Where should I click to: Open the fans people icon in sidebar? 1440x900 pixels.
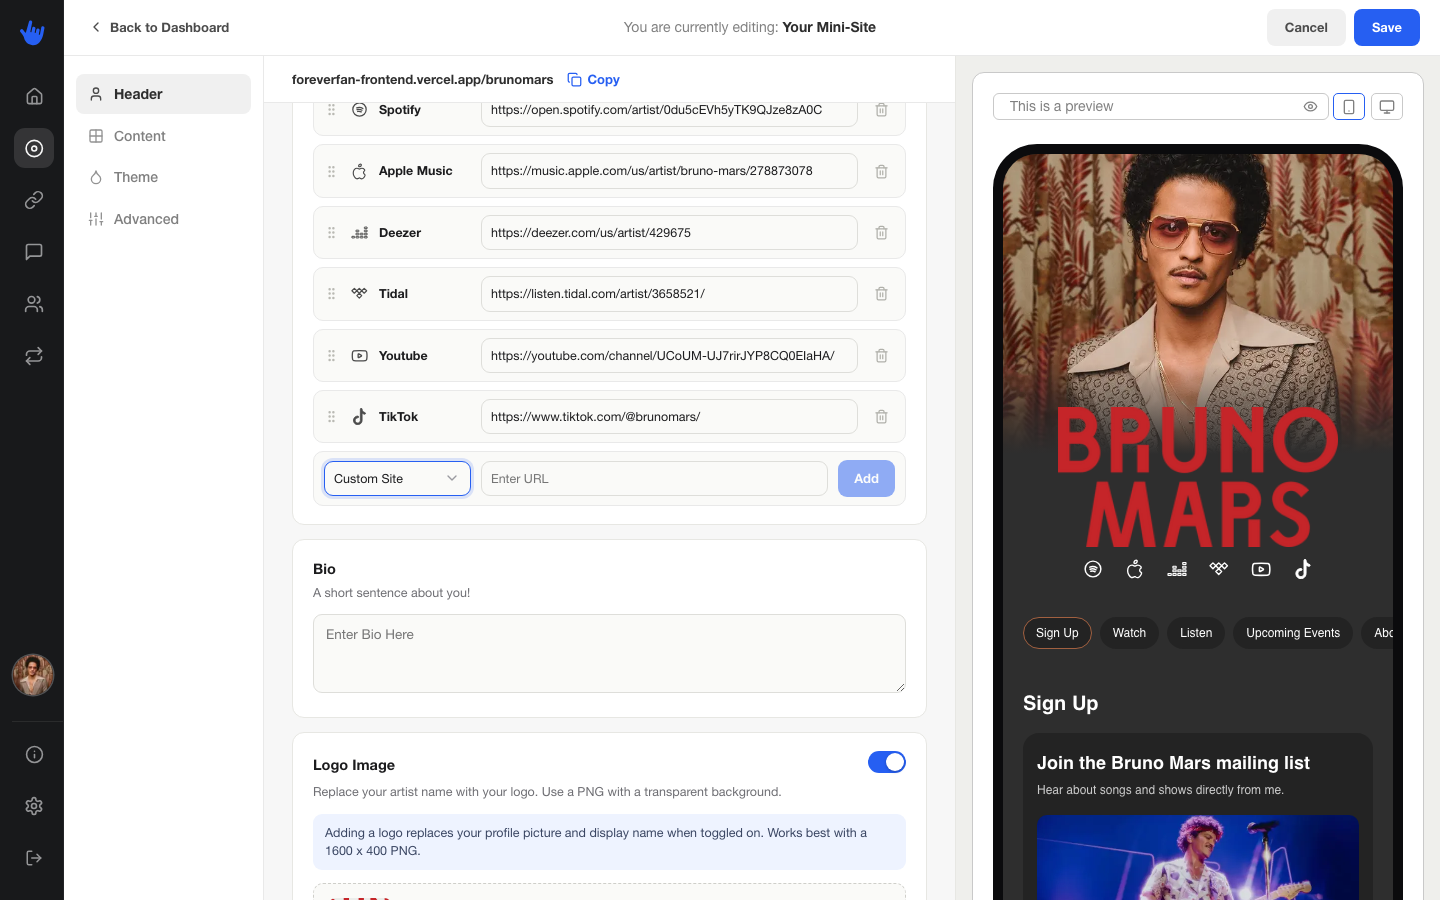point(34,304)
